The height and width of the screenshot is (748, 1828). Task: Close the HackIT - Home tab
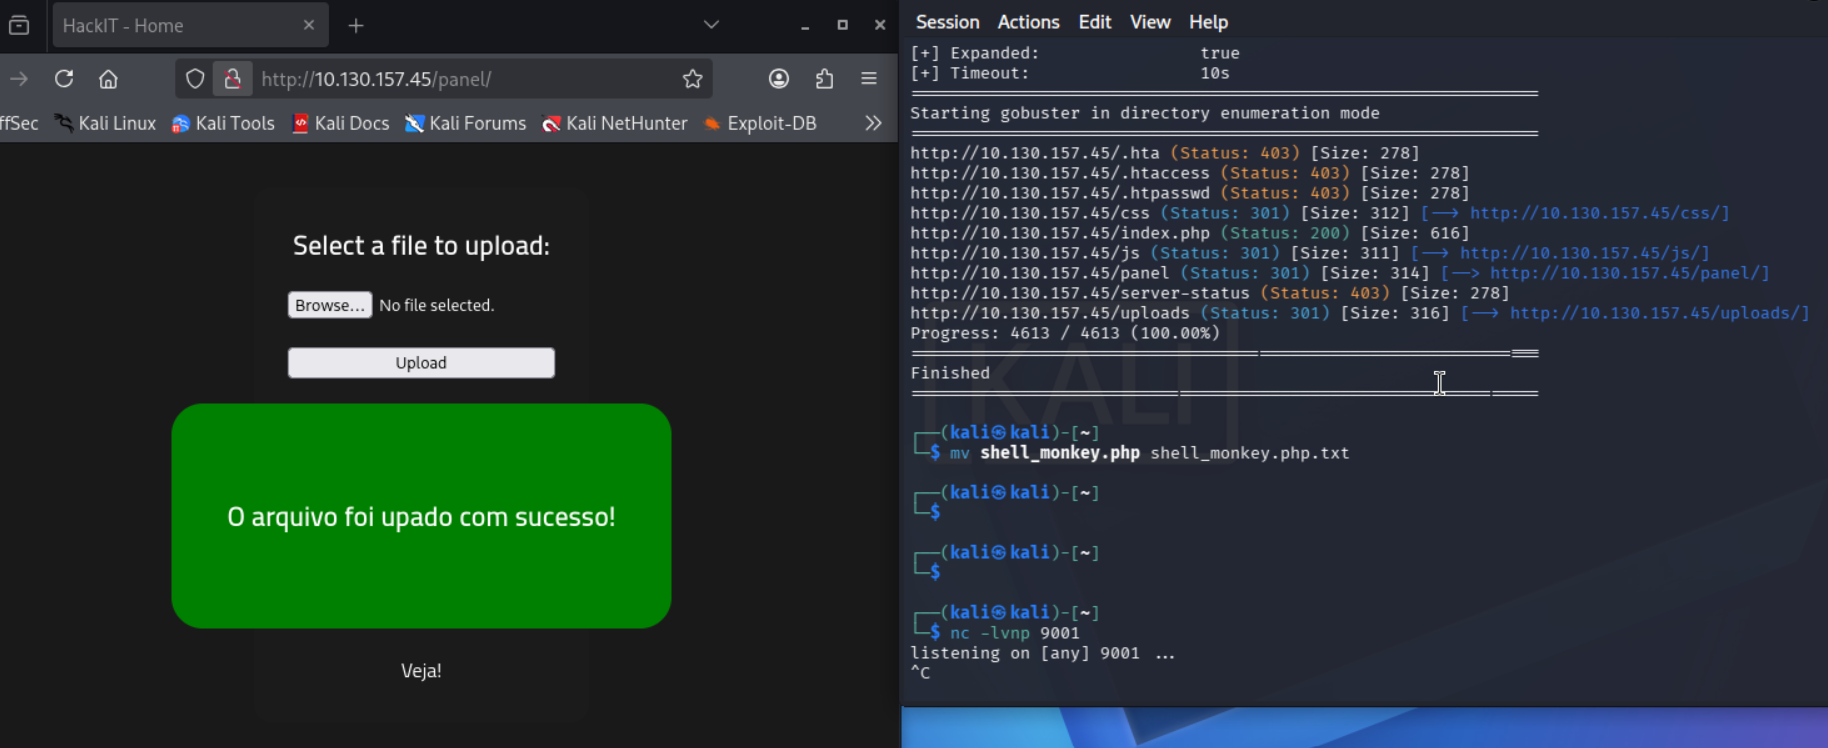pyautogui.click(x=308, y=25)
